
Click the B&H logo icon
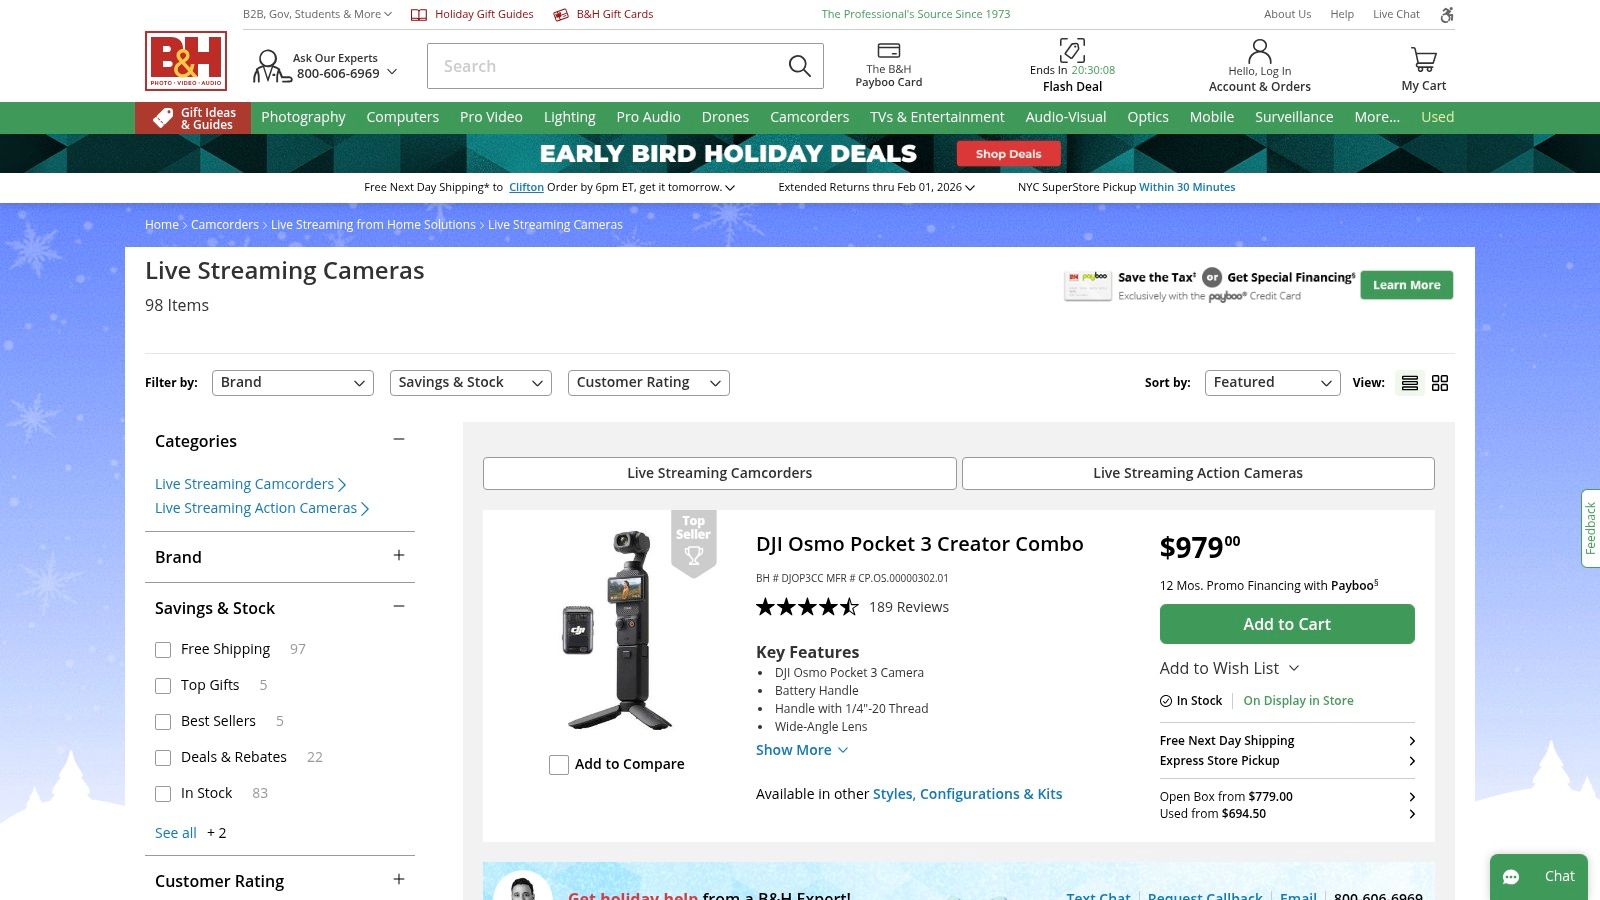186,61
